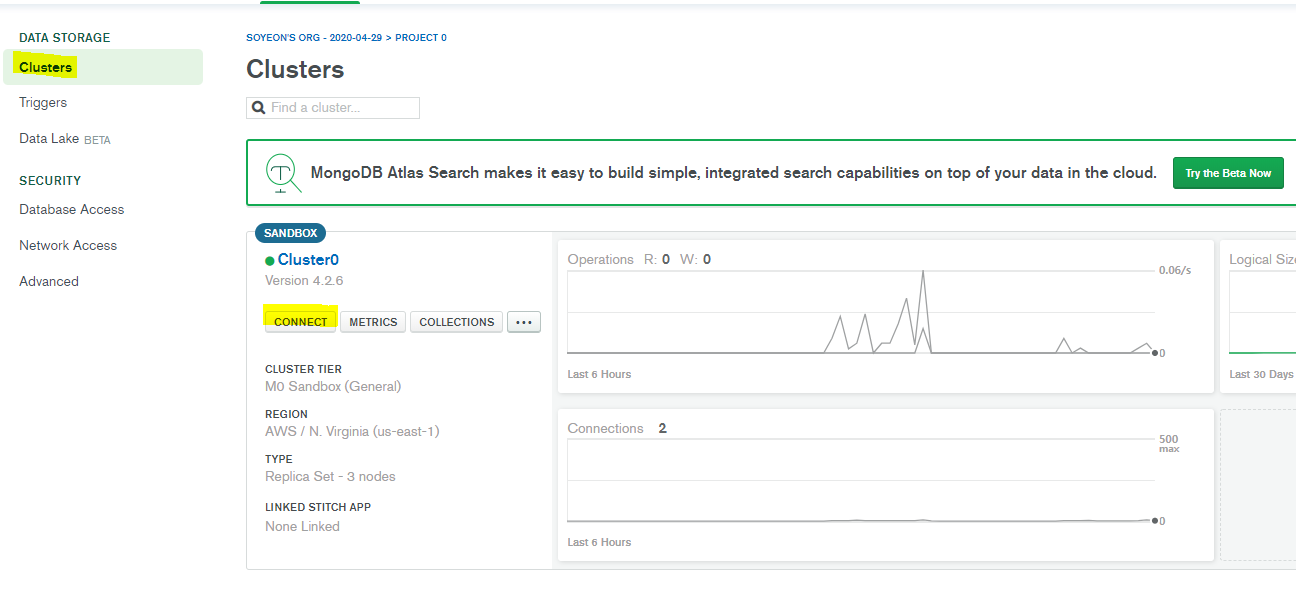Screen dimensions: 1296x596
Task: Open Triggers in the sidebar
Action: pos(43,103)
